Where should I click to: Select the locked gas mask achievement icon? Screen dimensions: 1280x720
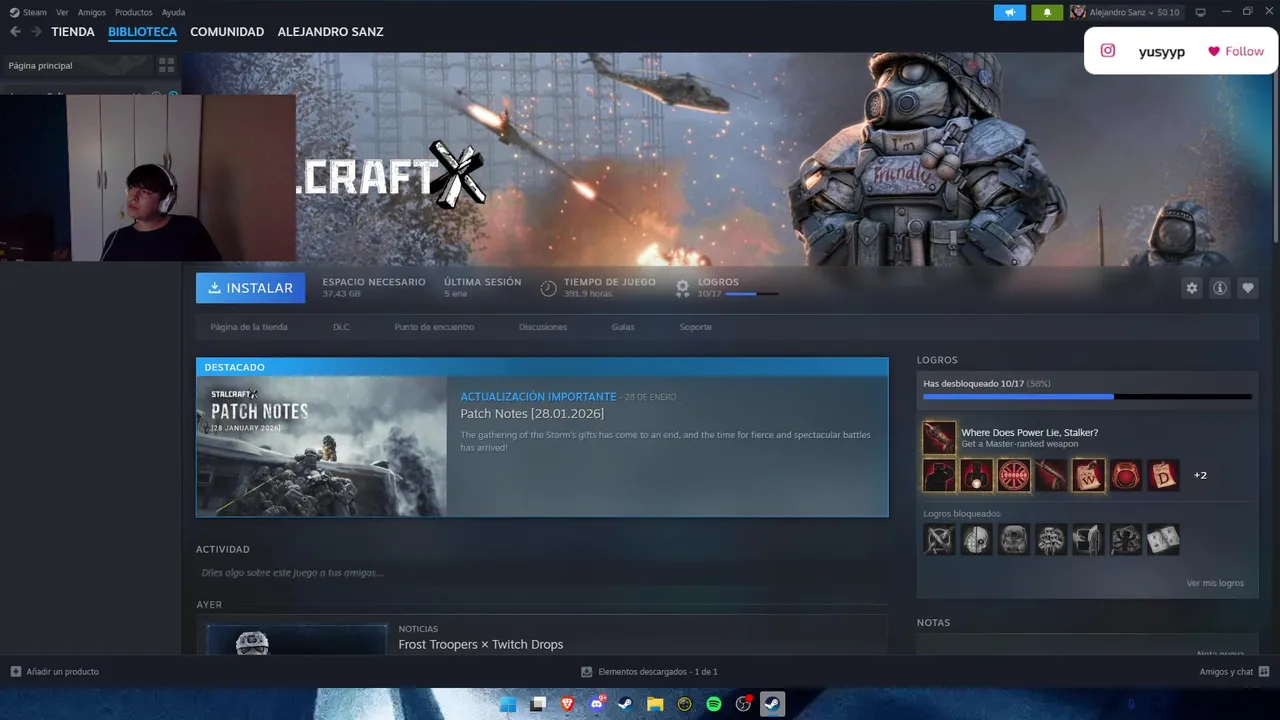point(1014,540)
